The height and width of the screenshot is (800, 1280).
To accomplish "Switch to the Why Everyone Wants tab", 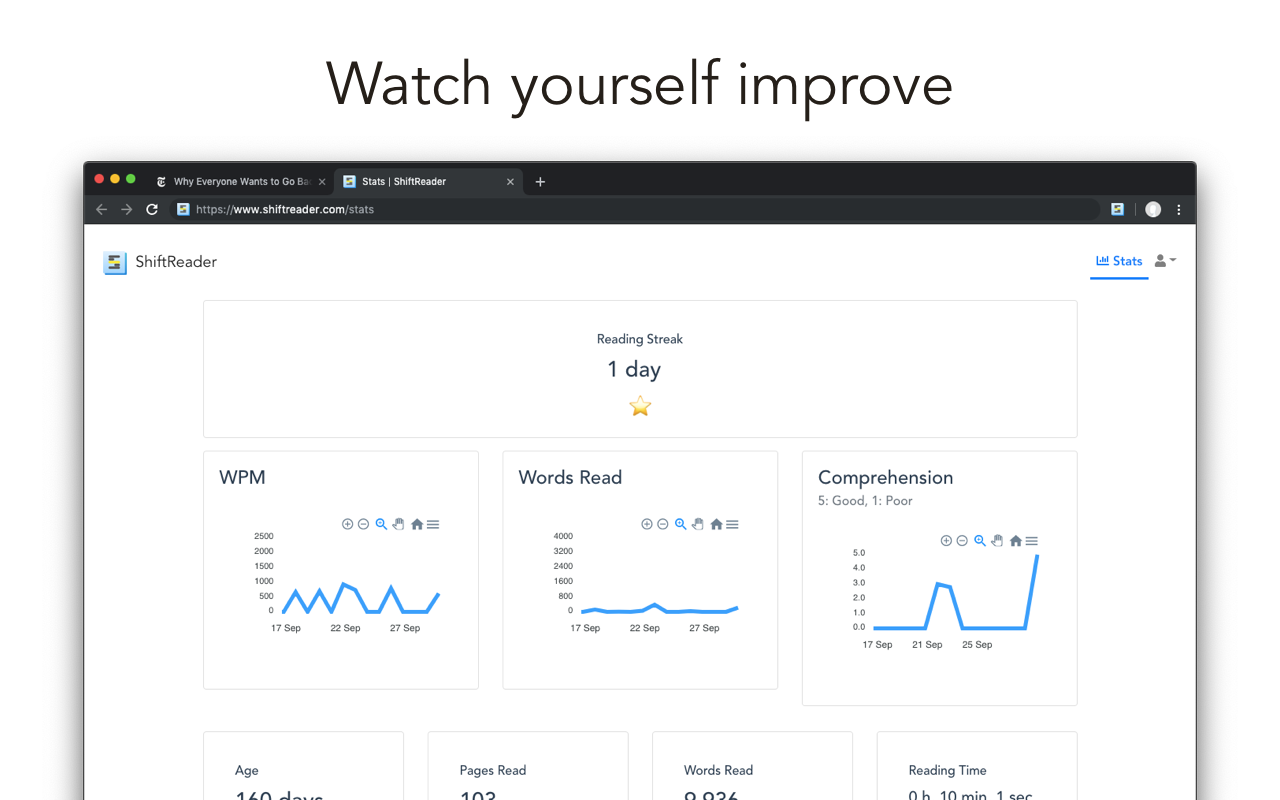I will 240,182.
